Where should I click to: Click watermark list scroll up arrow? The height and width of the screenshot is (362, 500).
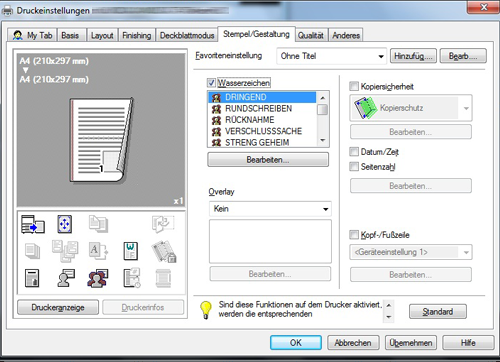322,98
